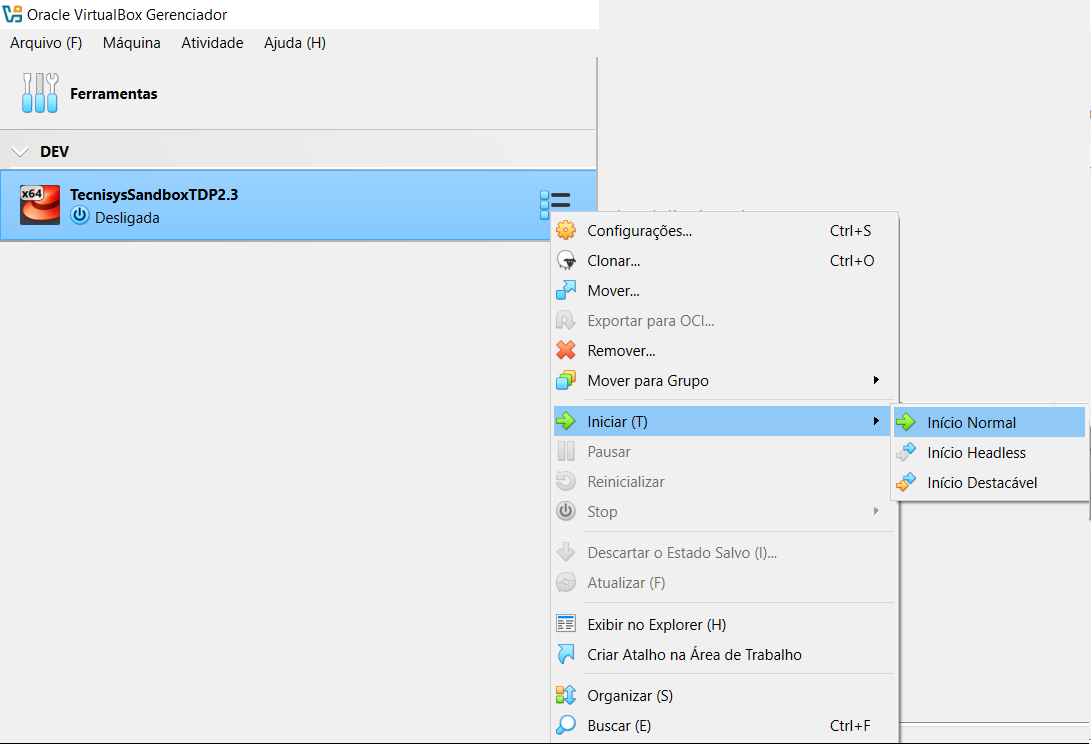1091x744 pixels.
Task: Click the Exportar para OCI icon
Action: pos(566,320)
